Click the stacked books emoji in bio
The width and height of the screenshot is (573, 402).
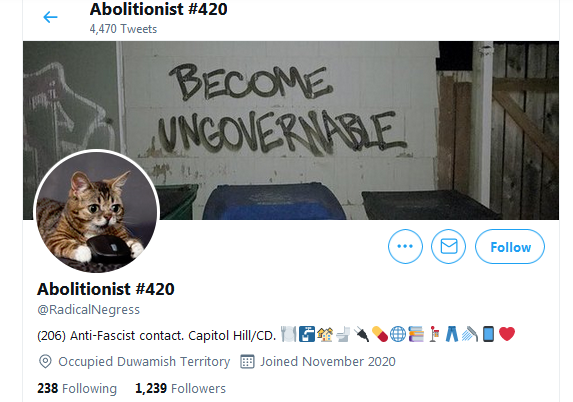pos(416,334)
